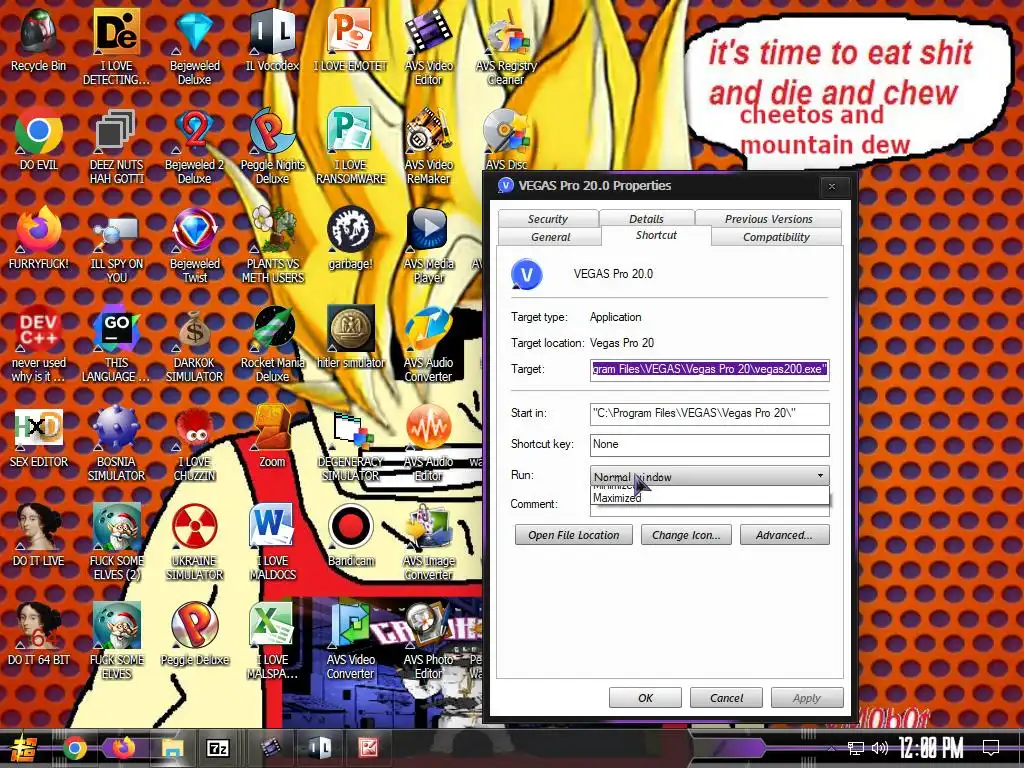1024x768 pixels.
Task: Select the DO EVIL Chrome desktop icon
Action: (39, 140)
